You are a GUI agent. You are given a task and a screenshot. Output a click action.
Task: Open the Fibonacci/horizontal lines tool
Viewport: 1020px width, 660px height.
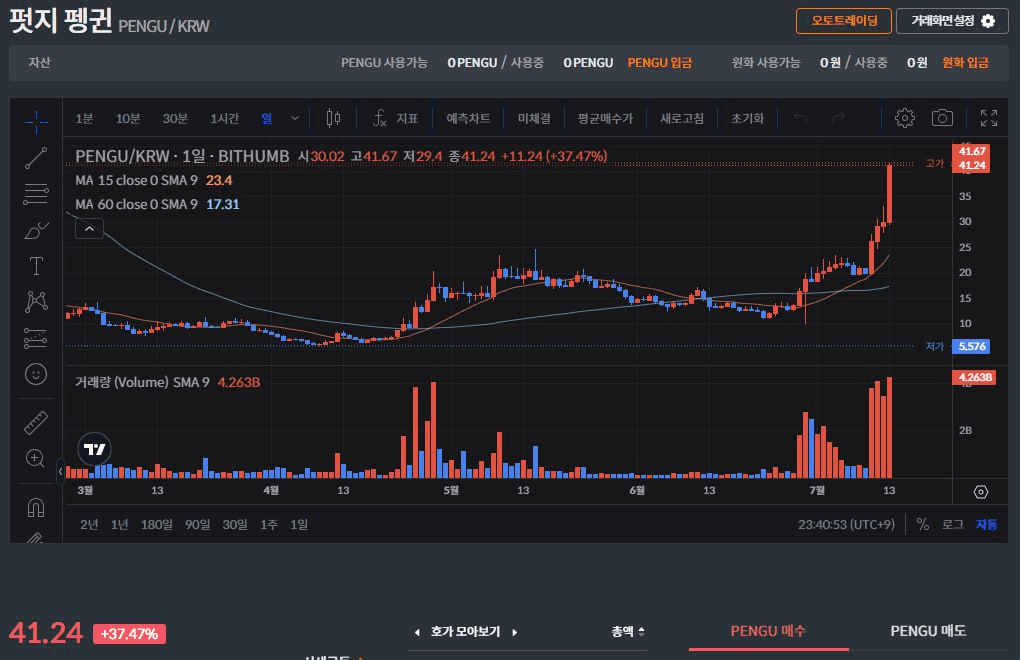click(x=36, y=194)
